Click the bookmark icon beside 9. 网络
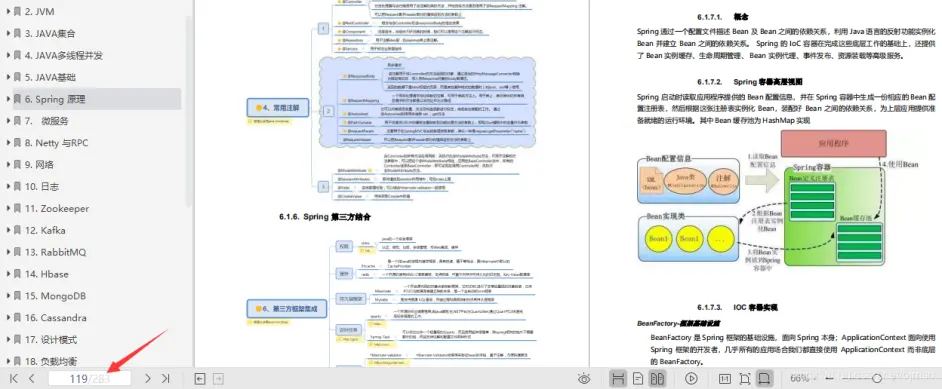This screenshot has height=389, width=942. point(17,164)
